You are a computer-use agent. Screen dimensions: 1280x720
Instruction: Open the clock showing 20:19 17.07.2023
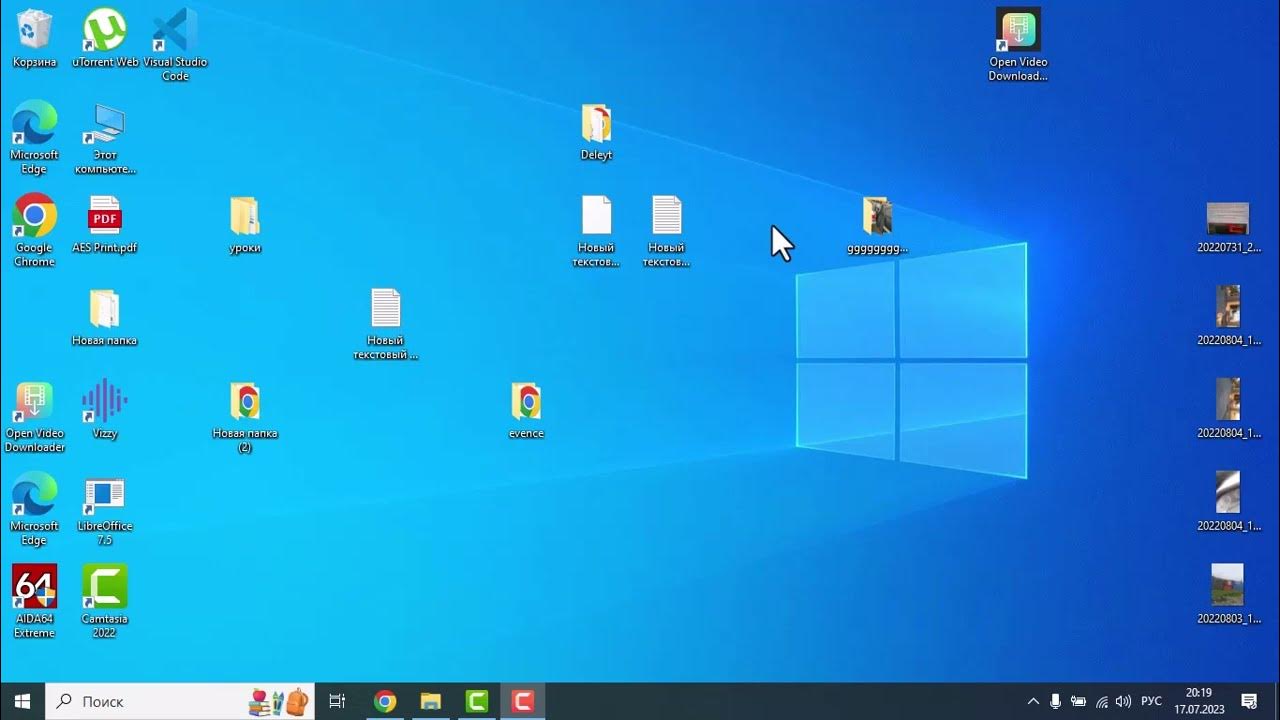[x=1198, y=701]
